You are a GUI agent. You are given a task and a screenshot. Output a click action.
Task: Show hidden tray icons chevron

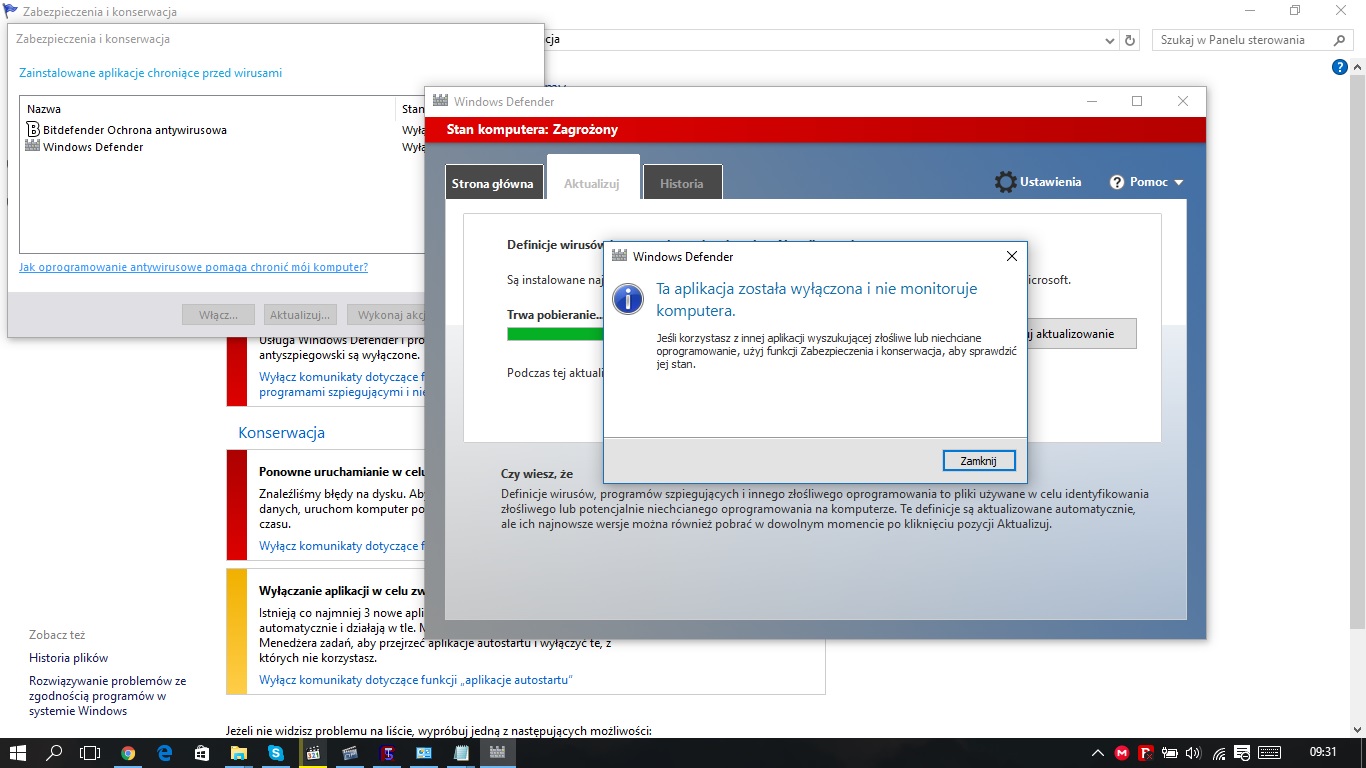tap(1098, 753)
